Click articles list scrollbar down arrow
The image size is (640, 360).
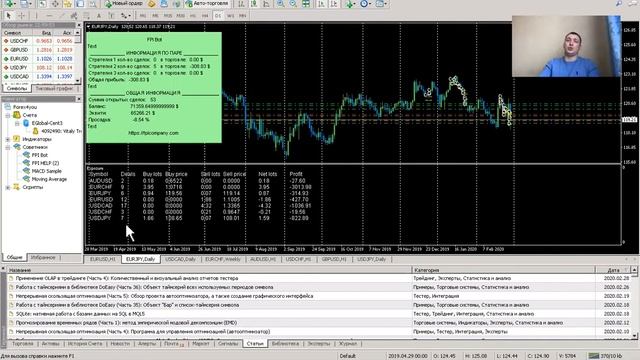click(634, 336)
